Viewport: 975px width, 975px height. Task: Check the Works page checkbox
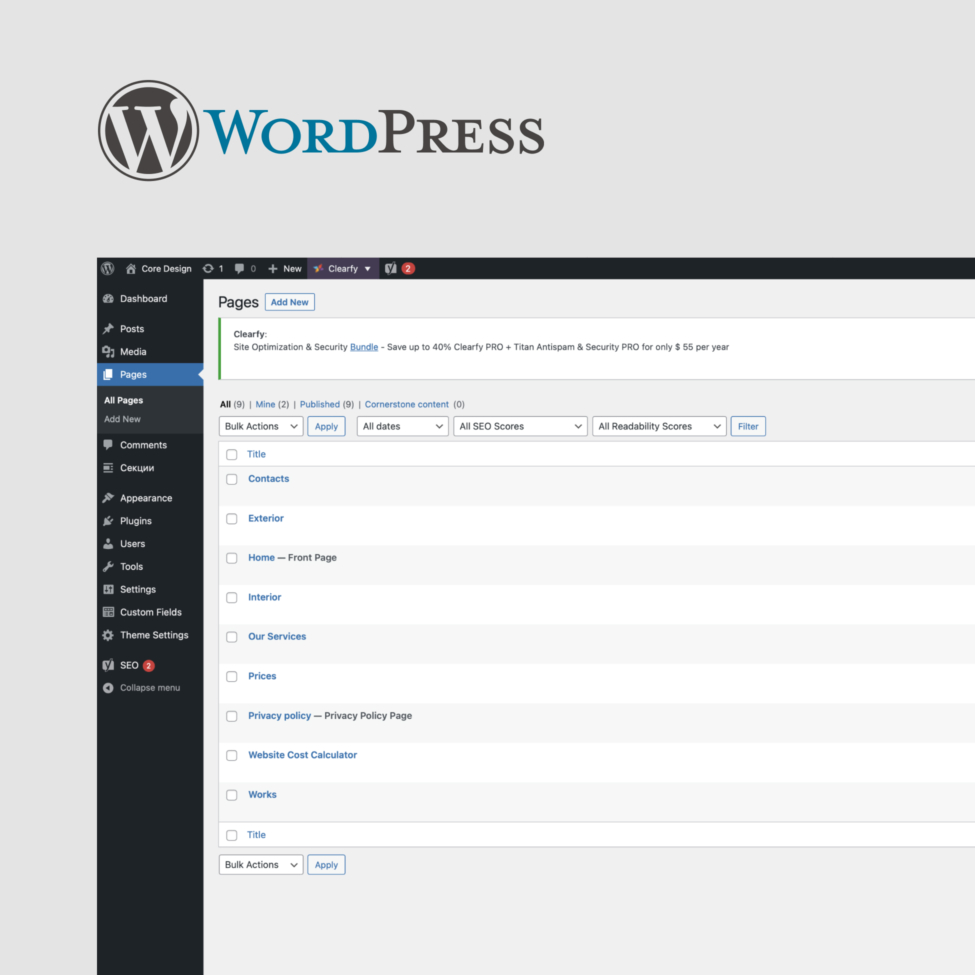[232, 795]
